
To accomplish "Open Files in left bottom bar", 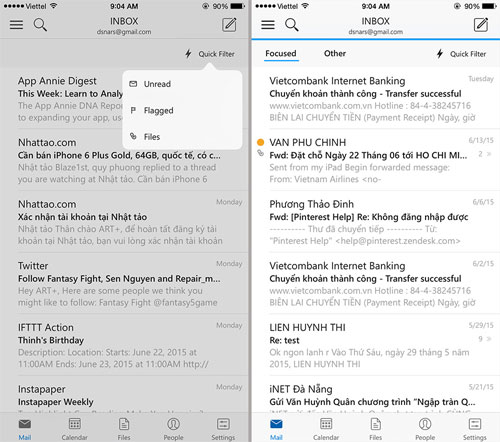I will 124,429.
